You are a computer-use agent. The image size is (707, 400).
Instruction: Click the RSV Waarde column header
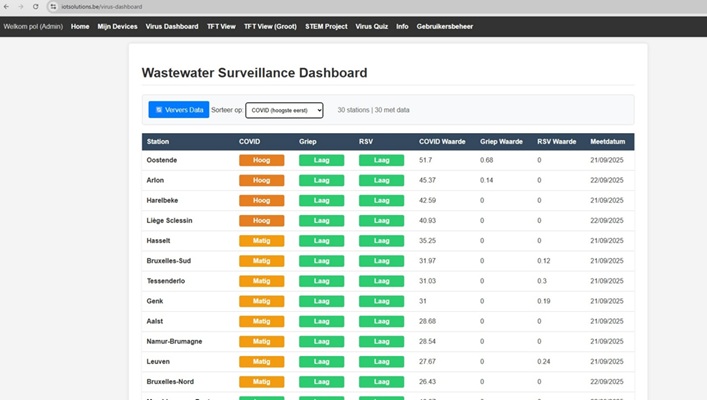(x=556, y=142)
